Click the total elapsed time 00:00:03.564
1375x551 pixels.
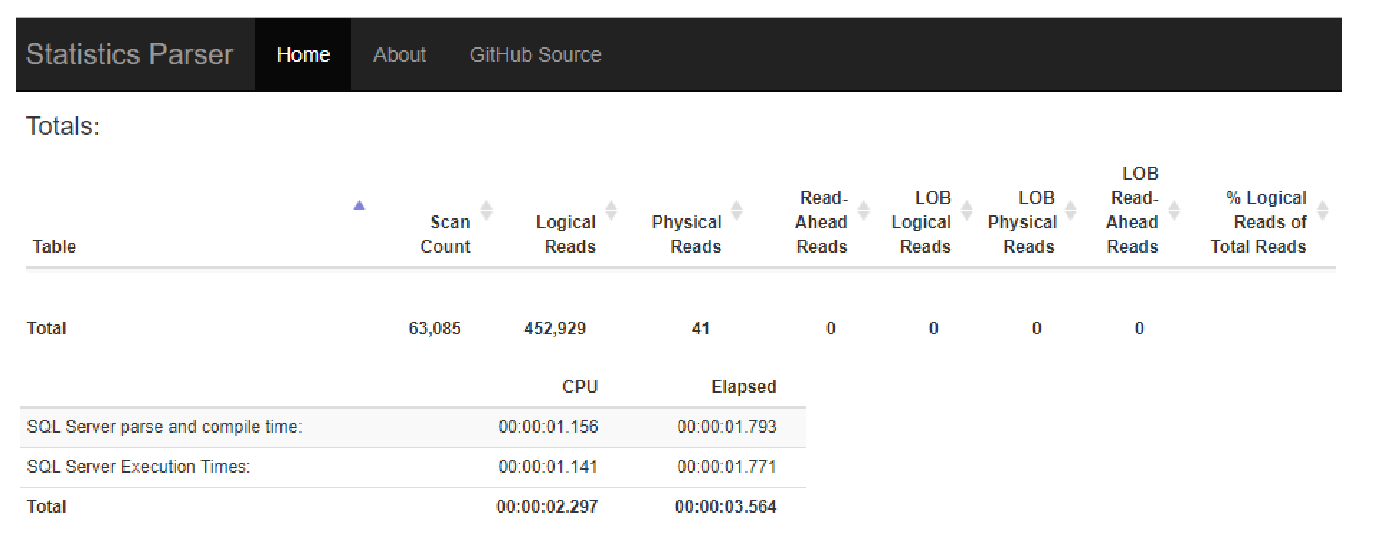725,507
